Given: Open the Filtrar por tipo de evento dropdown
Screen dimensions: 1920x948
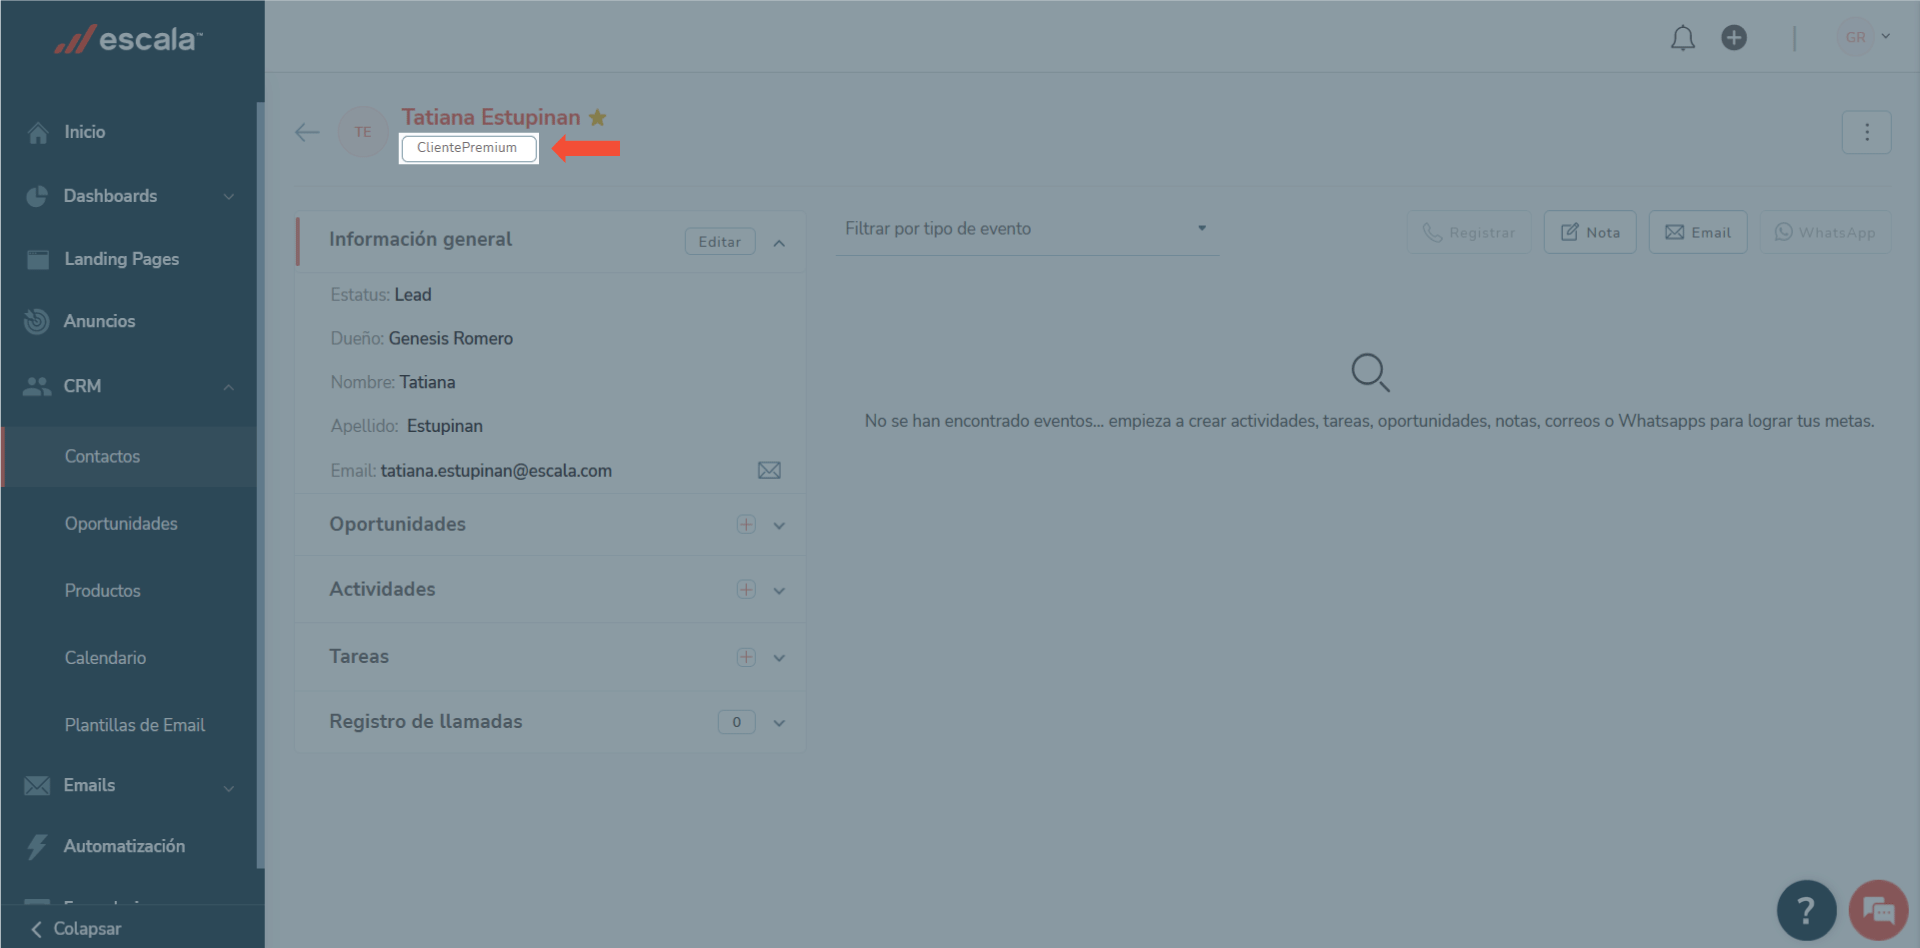Looking at the screenshot, I should click(1027, 229).
